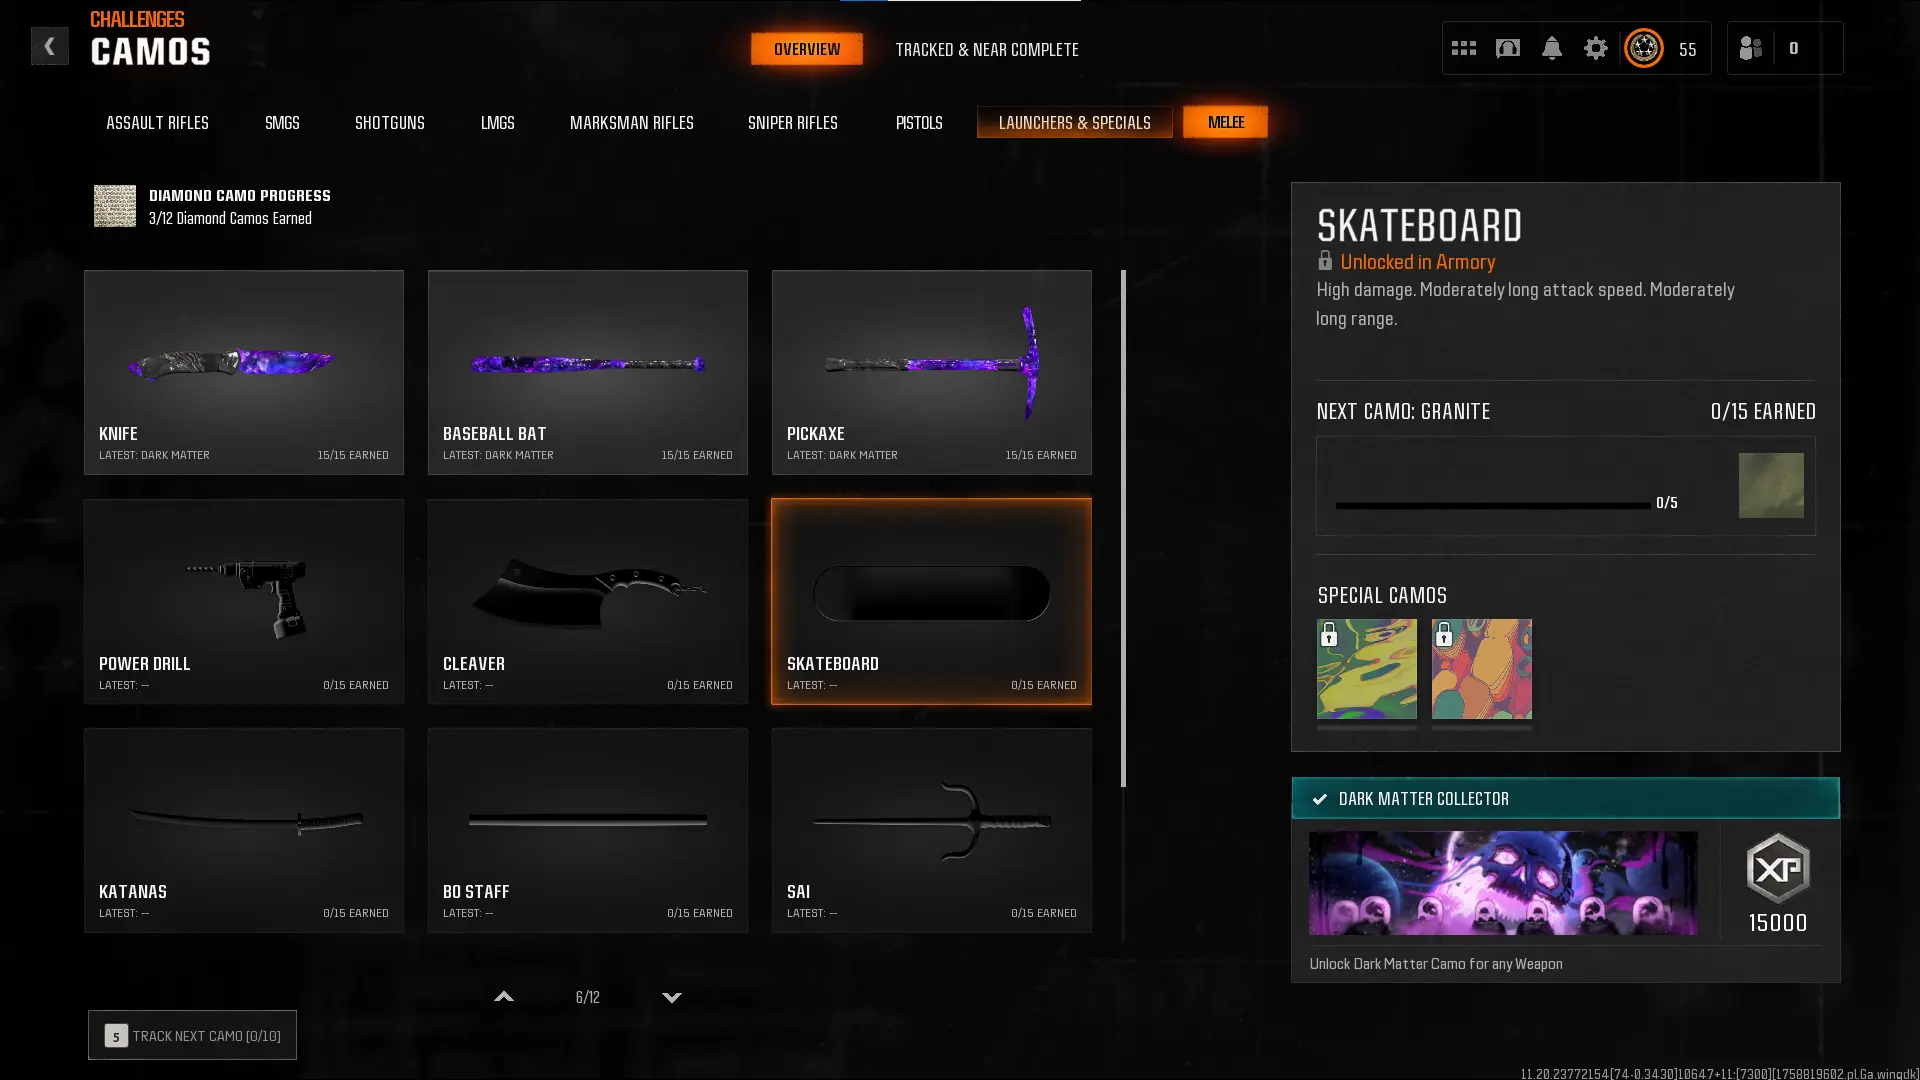1920x1080 pixels.
Task: Open the Sniper Rifles category tab
Action: click(792, 122)
